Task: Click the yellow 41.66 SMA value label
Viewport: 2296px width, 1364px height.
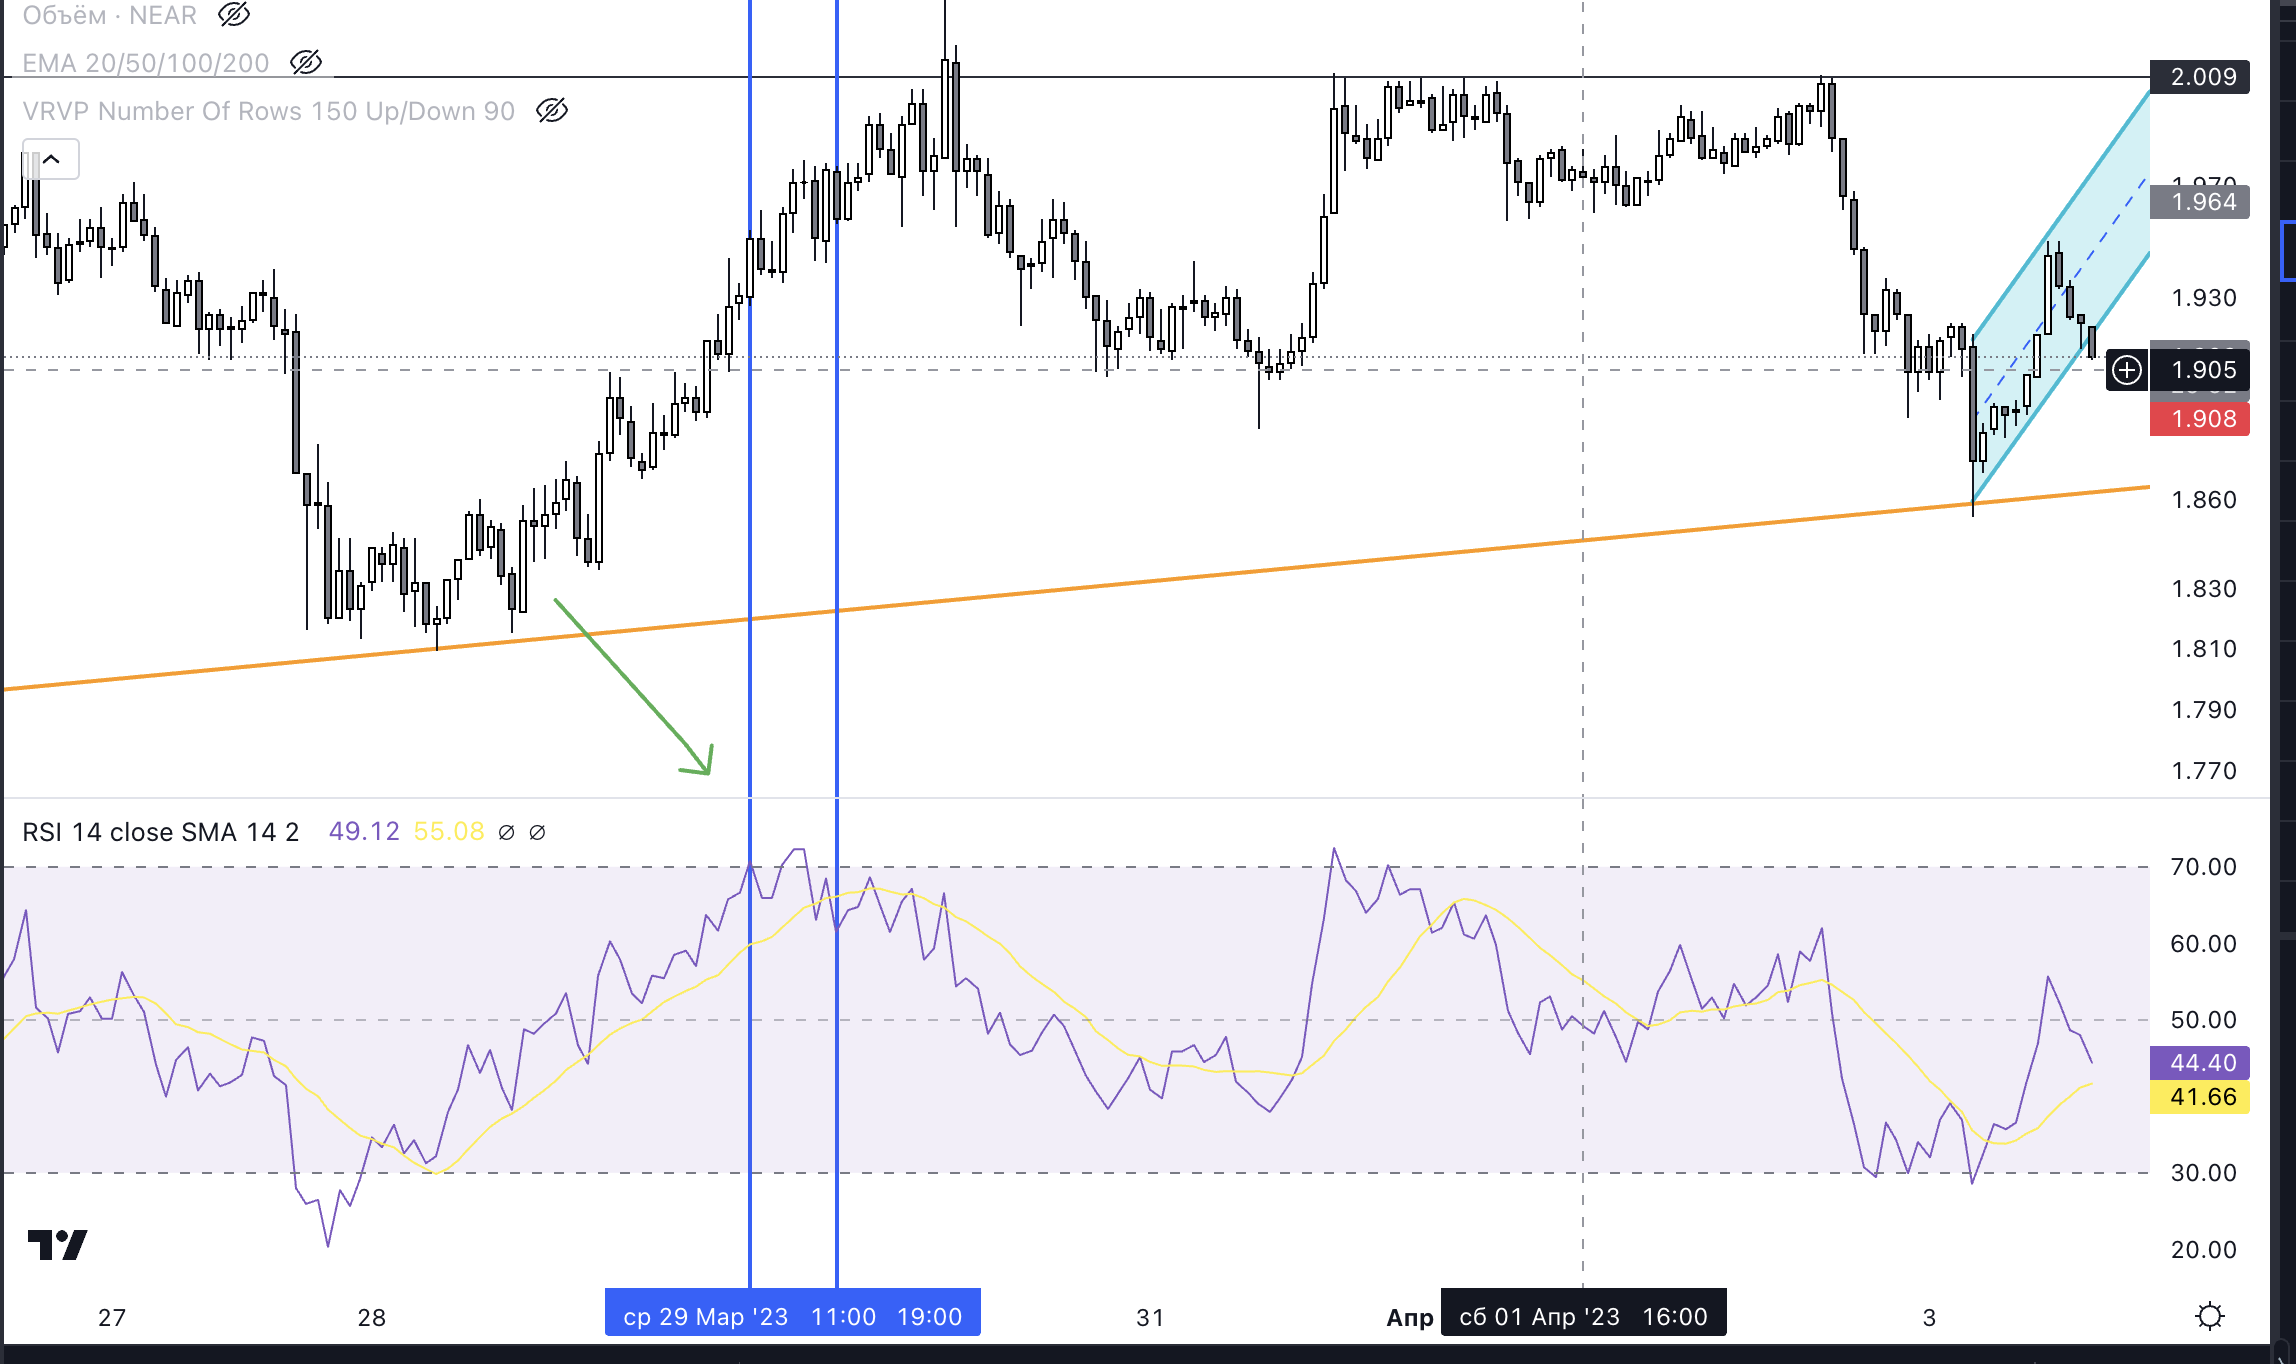Action: (2201, 1097)
